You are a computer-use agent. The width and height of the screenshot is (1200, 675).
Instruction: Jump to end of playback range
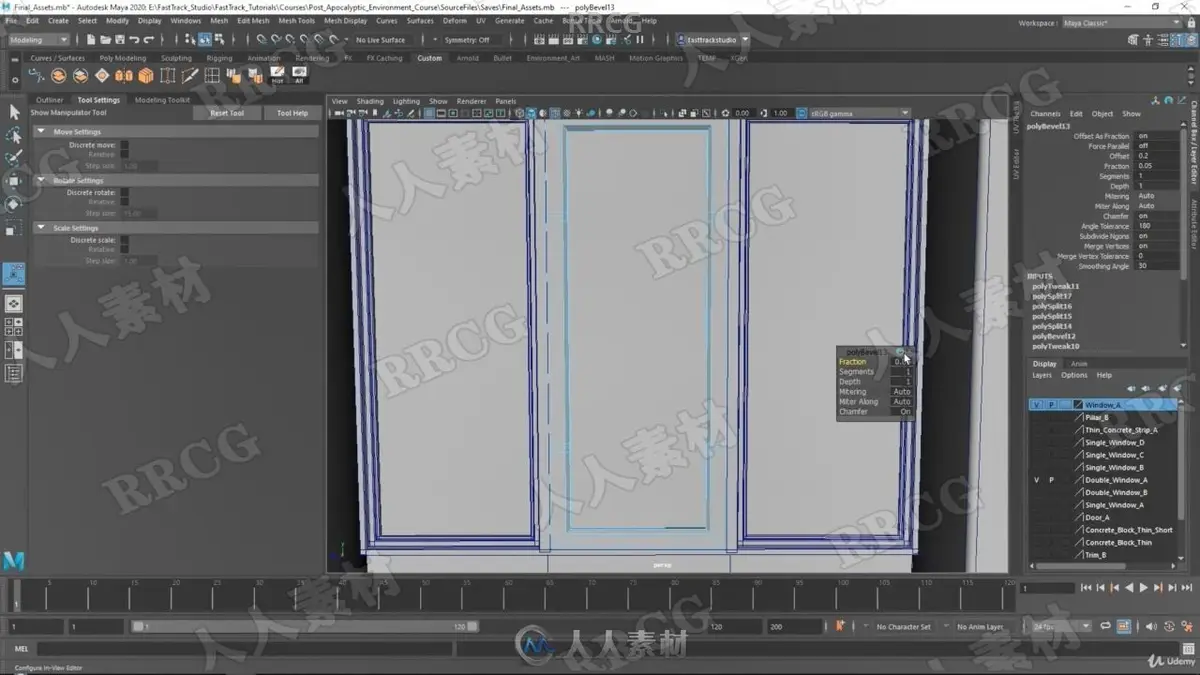tap(1186, 588)
